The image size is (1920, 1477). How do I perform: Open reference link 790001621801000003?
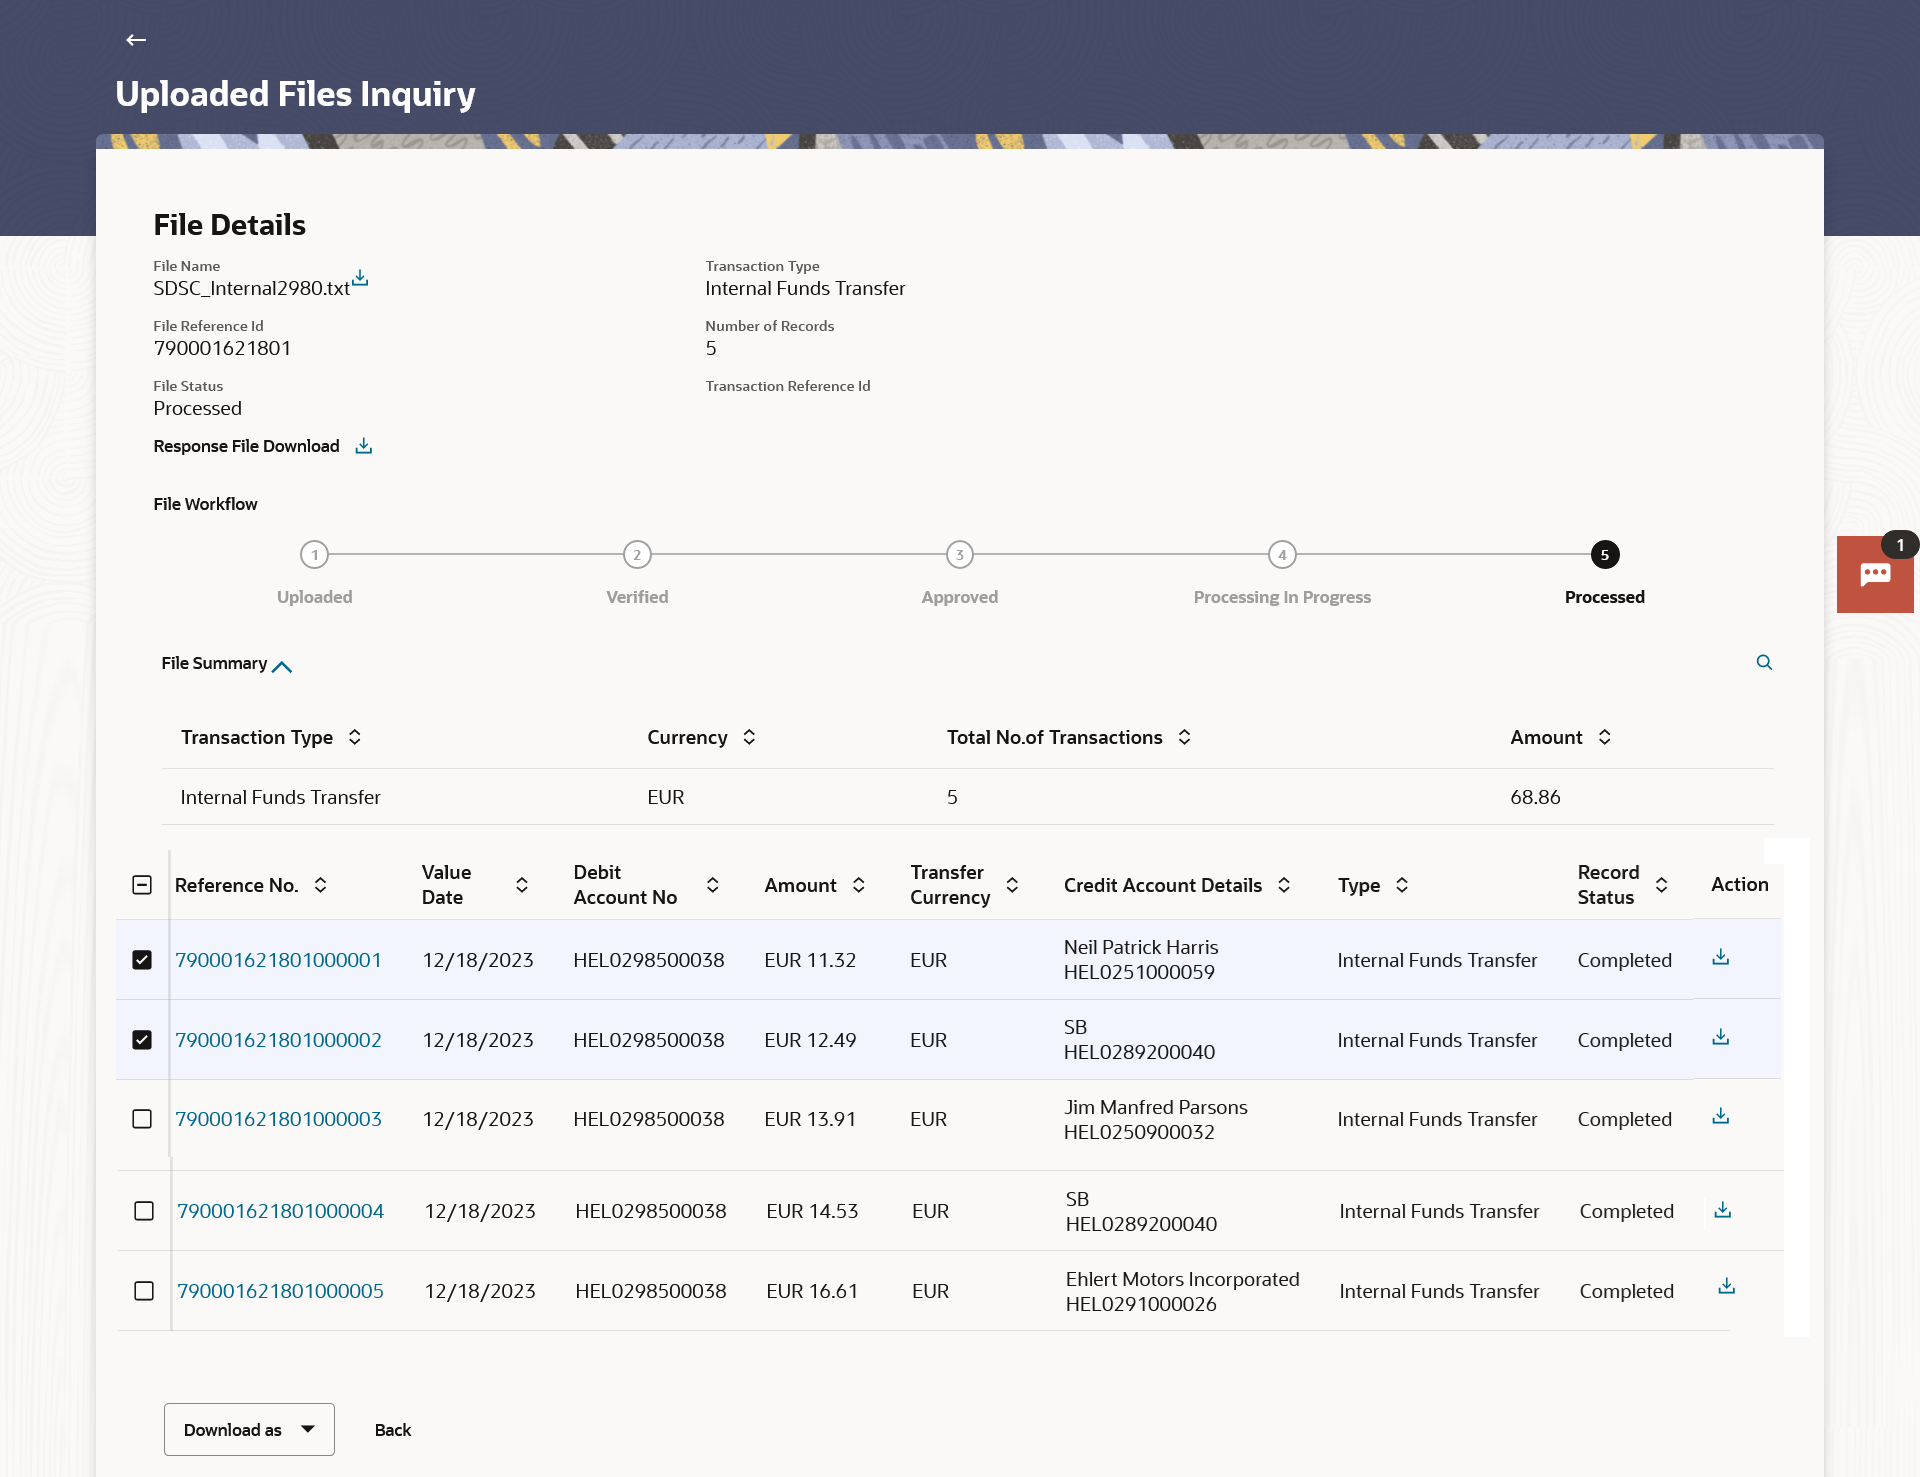pos(278,1119)
